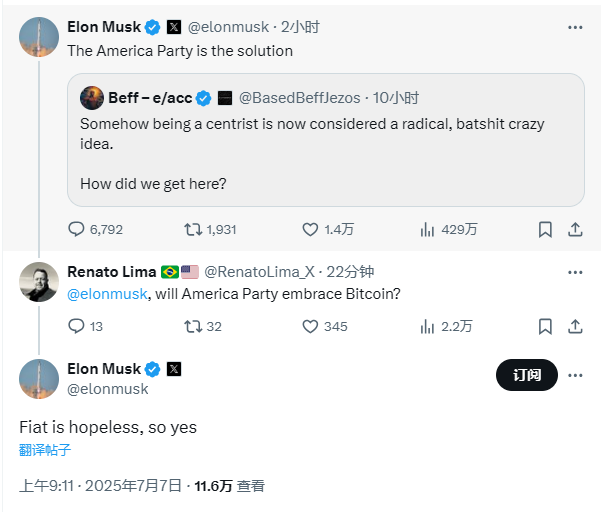Click the 订阅 subscribe button
601x512 pixels.
coord(527,375)
